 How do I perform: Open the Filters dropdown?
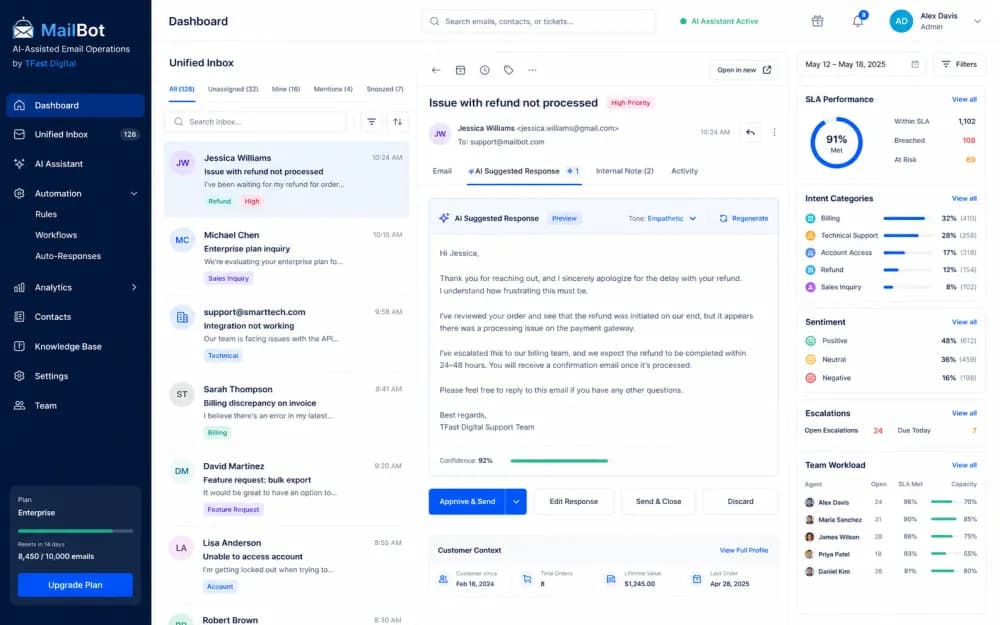(x=960, y=64)
